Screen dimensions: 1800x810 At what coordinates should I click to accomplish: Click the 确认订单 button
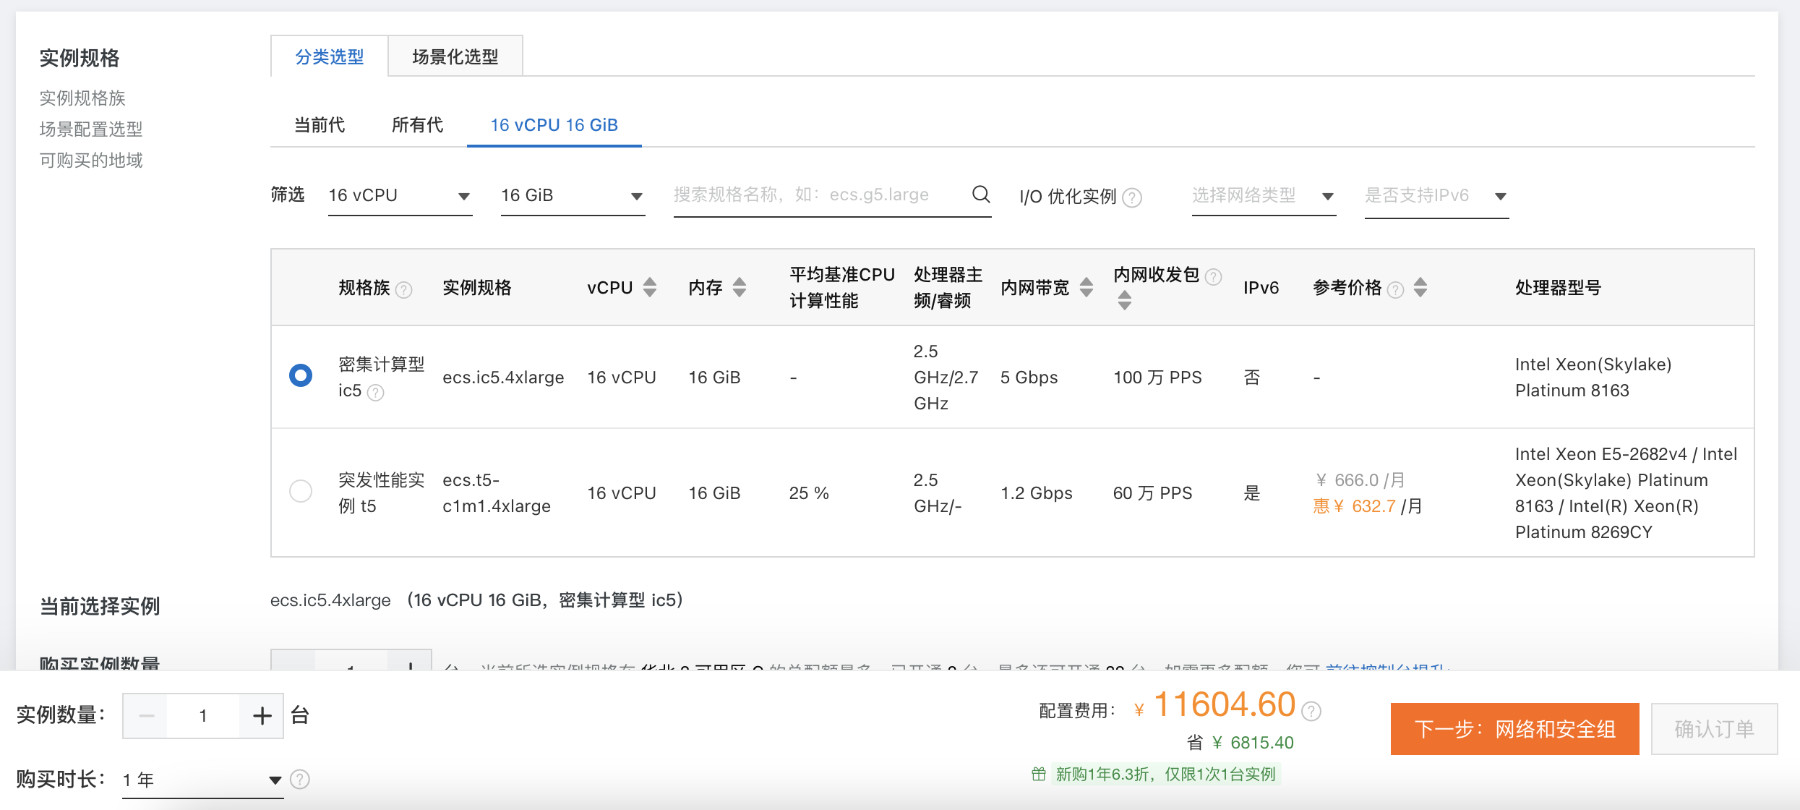coord(1714,729)
